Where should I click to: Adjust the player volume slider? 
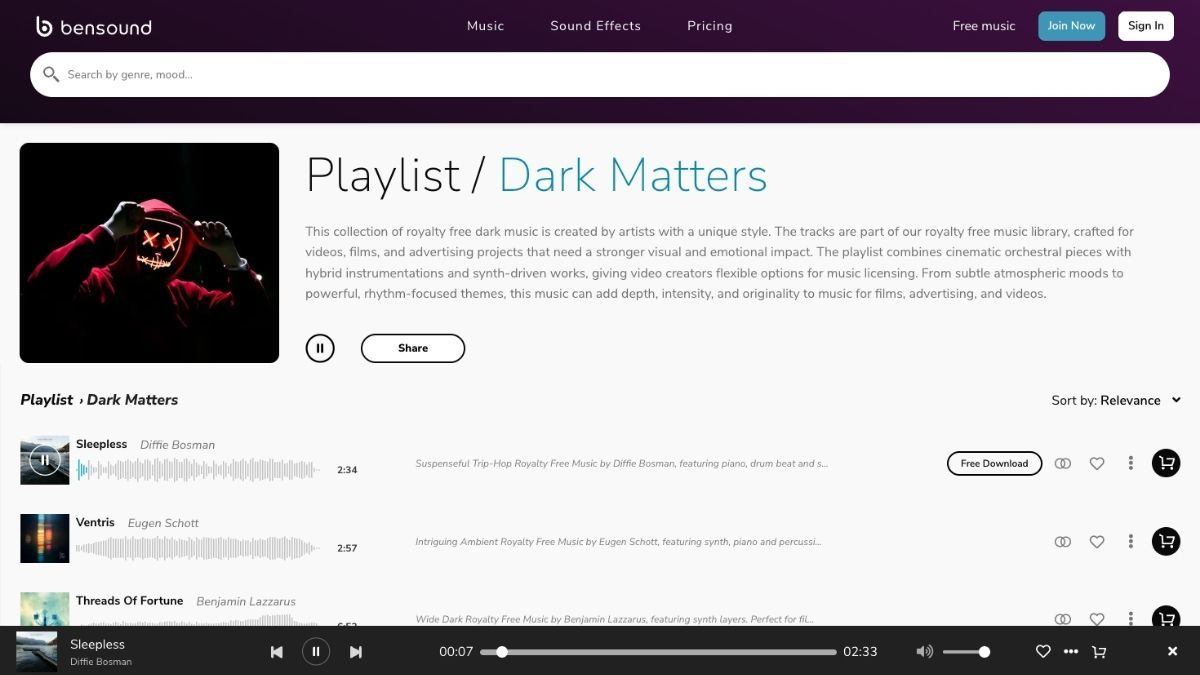[966, 652]
